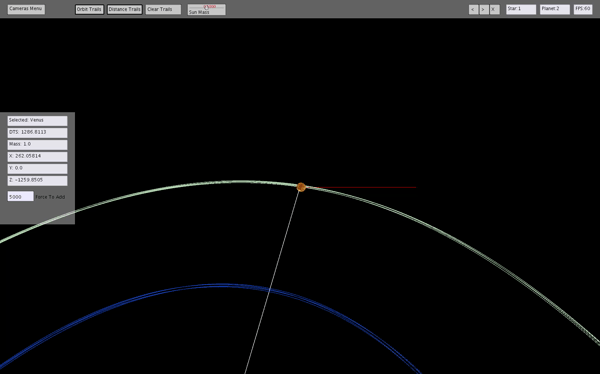Select the Z coordinate field

tap(38, 181)
